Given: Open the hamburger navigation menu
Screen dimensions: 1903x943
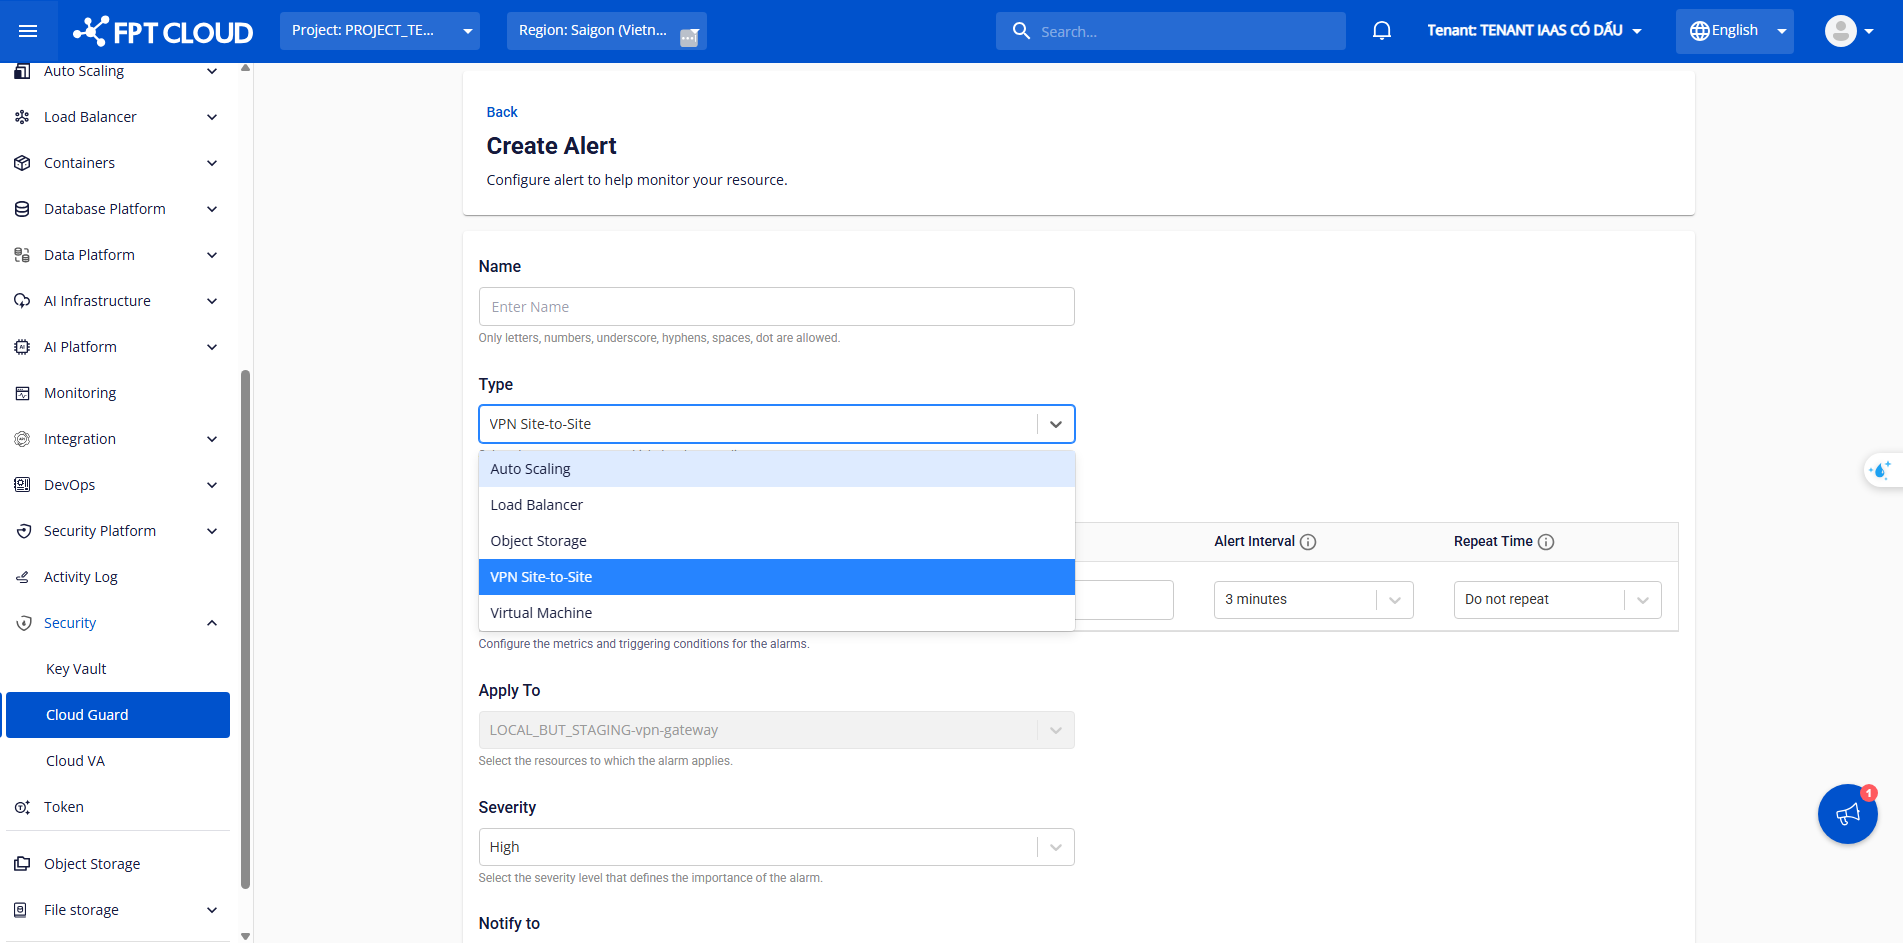Looking at the screenshot, I should 28,31.
